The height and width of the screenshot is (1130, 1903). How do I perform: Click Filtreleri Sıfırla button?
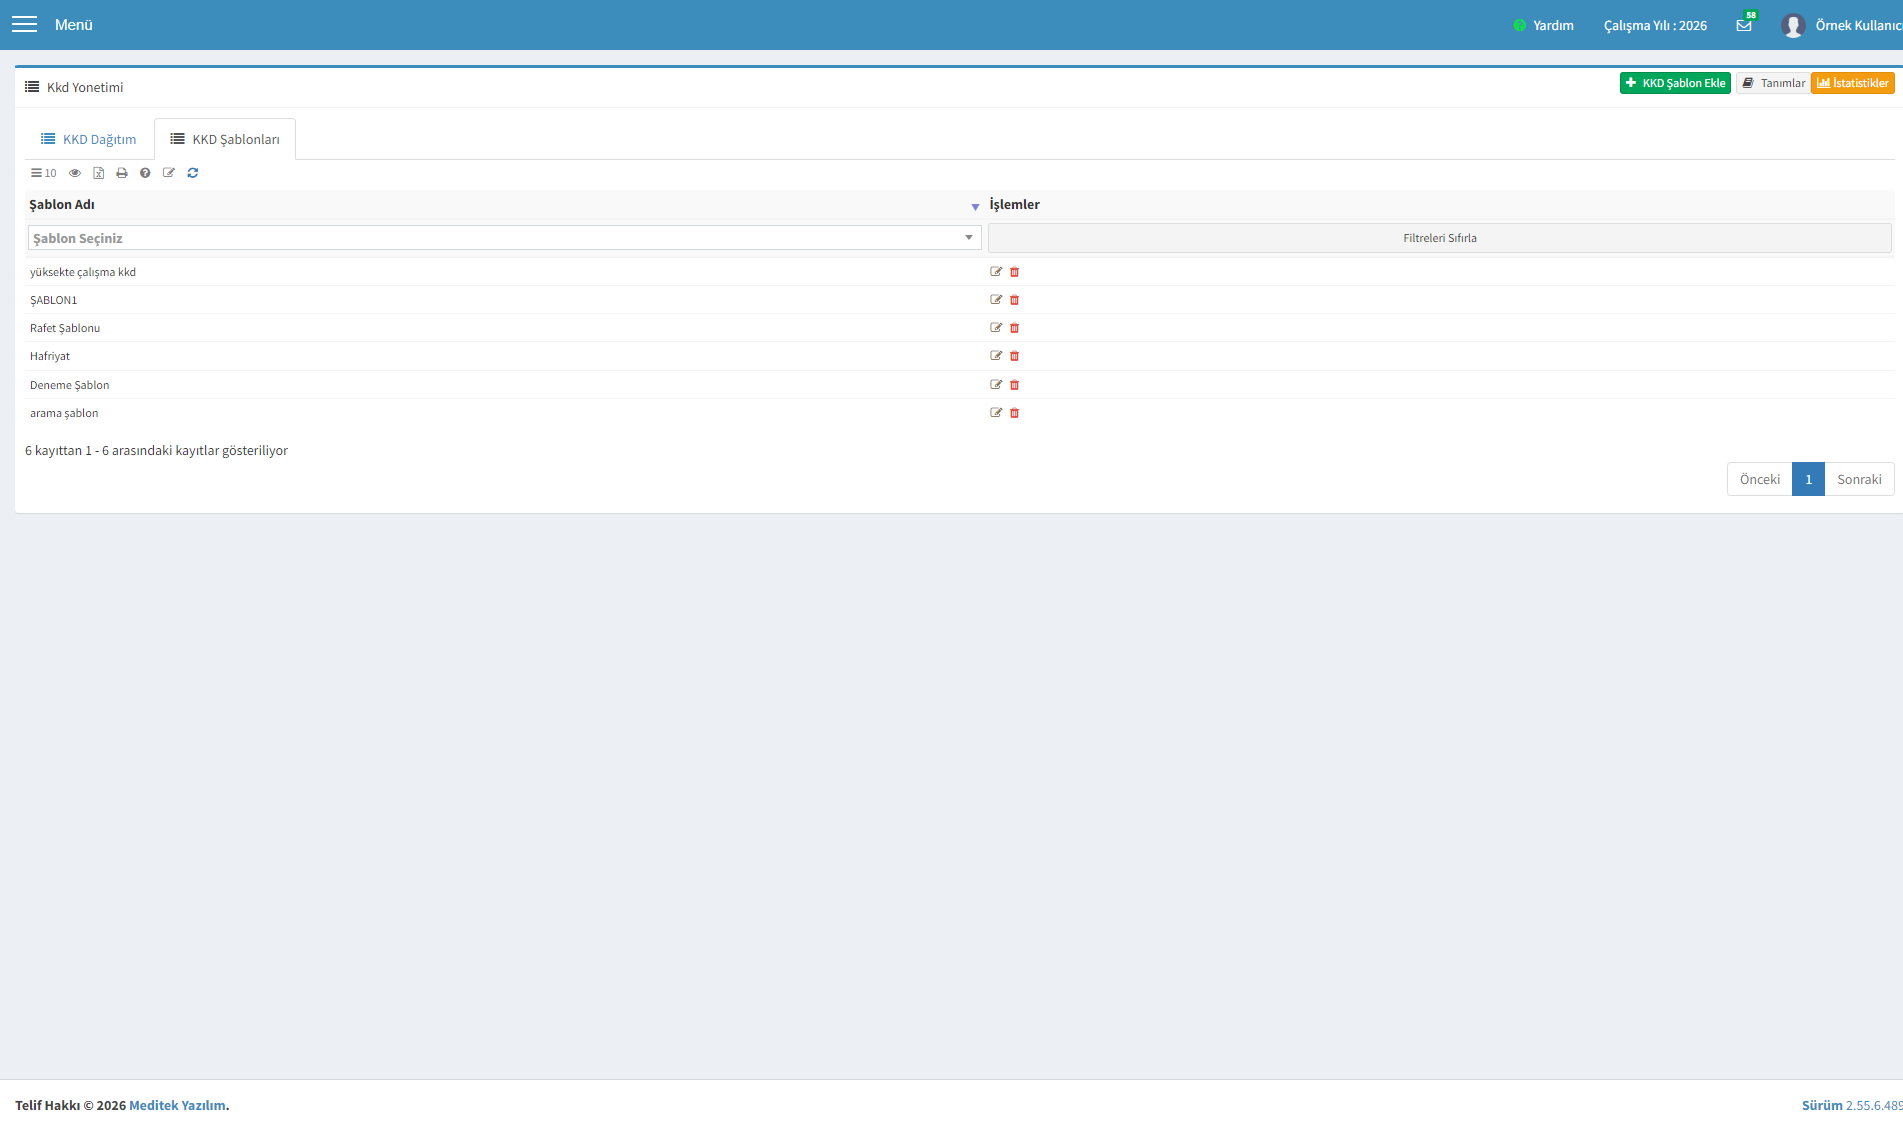point(1440,238)
